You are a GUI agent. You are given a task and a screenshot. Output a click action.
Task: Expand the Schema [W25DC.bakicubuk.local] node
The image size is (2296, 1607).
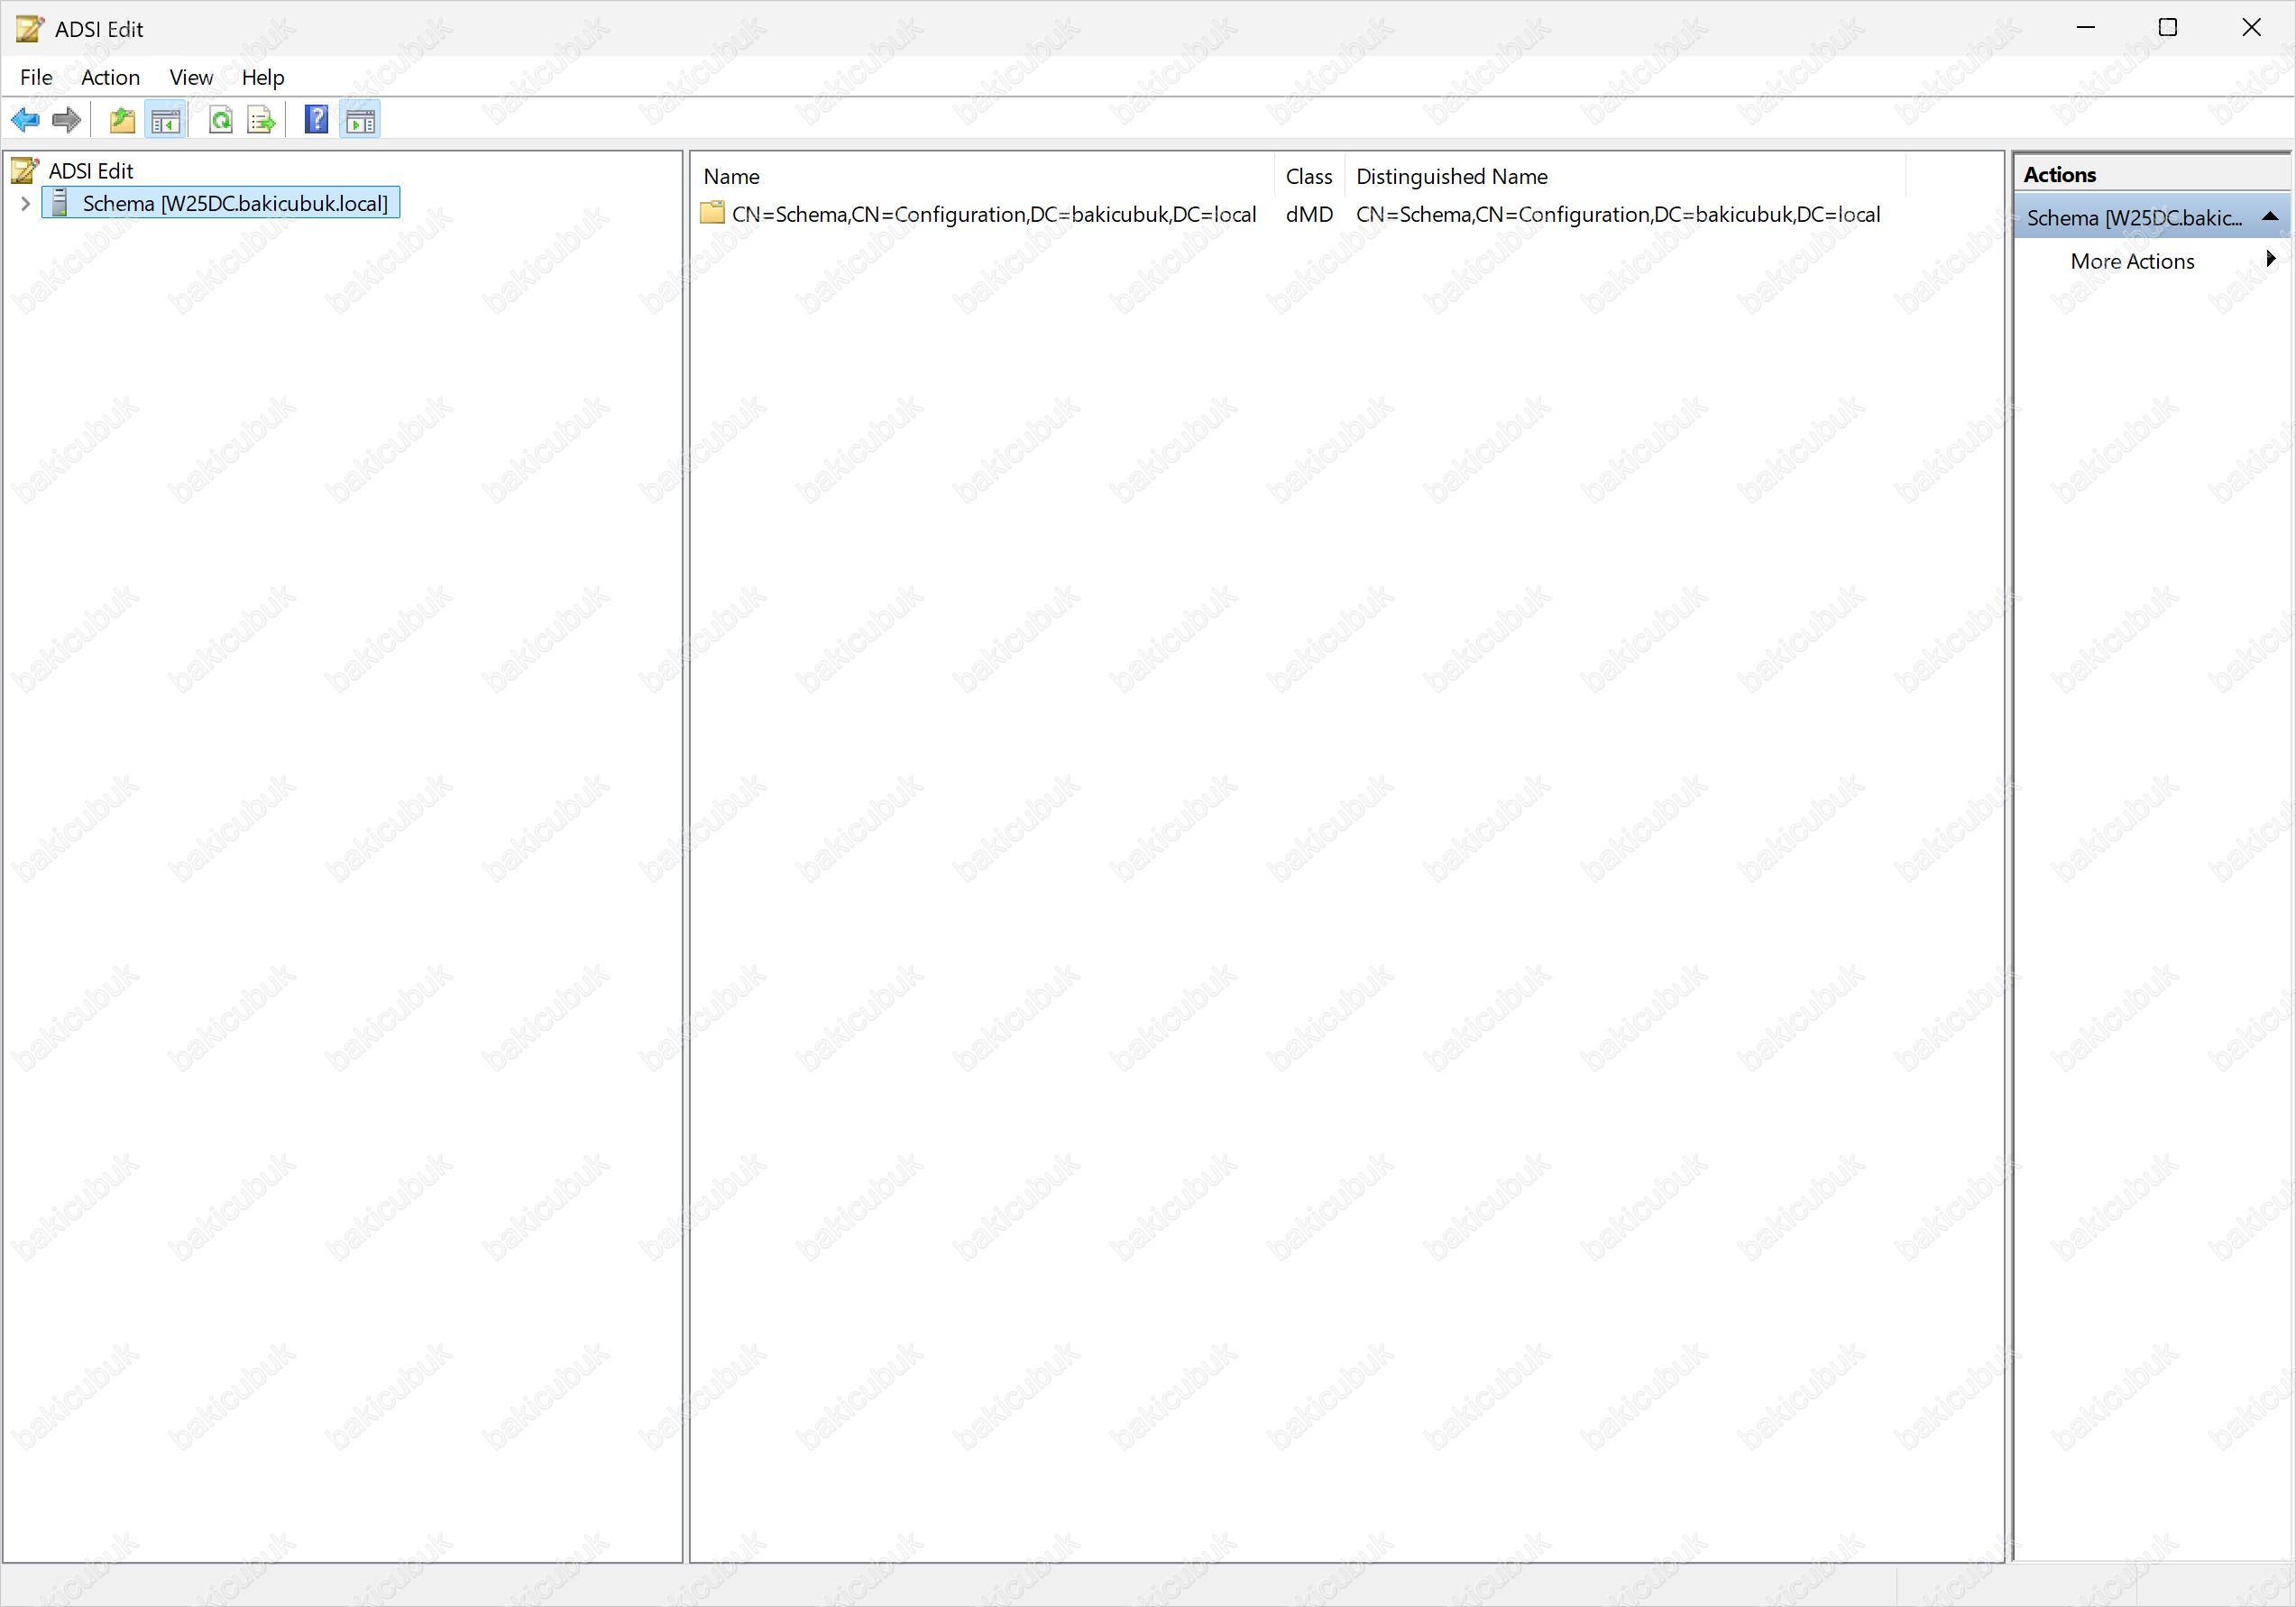point(25,203)
